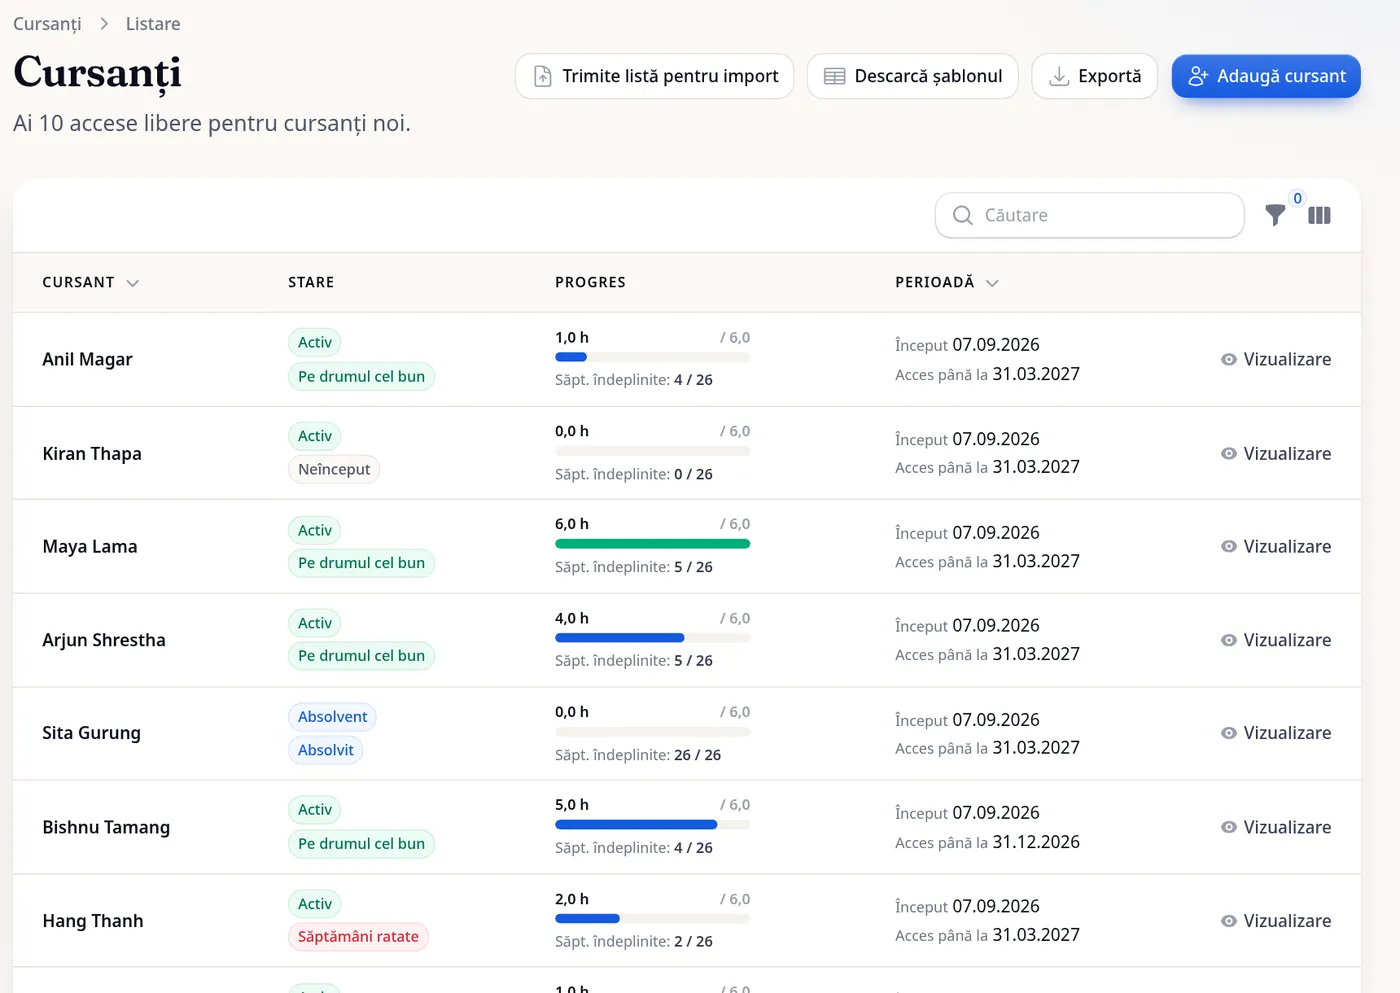Click the eye icon for Bishnu Tamang
Viewport: 1400px width, 993px height.
click(x=1229, y=828)
